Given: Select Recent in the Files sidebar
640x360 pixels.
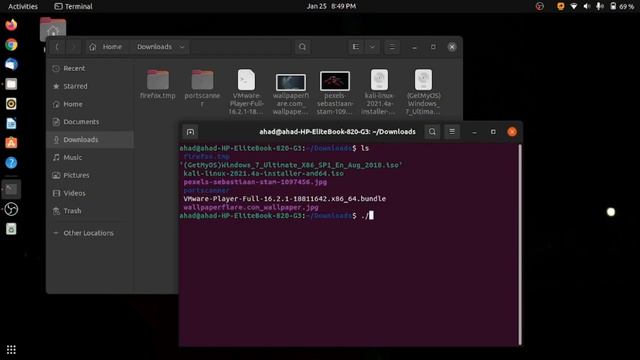Looking at the screenshot, I should pos(90,69).
